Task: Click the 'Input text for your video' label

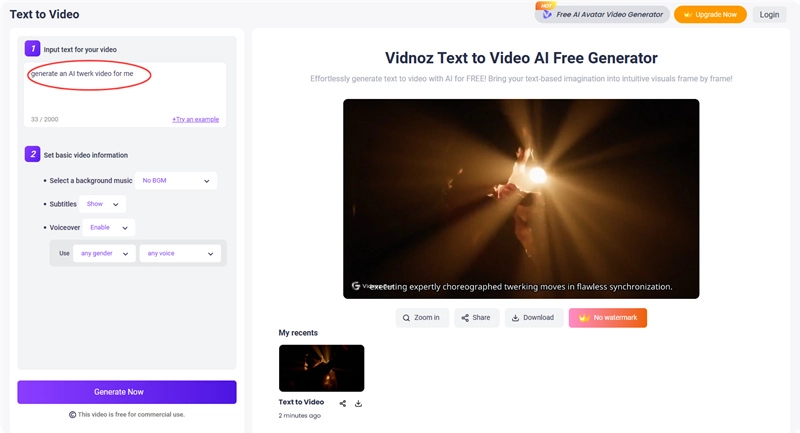Action: pyautogui.click(x=80, y=49)
